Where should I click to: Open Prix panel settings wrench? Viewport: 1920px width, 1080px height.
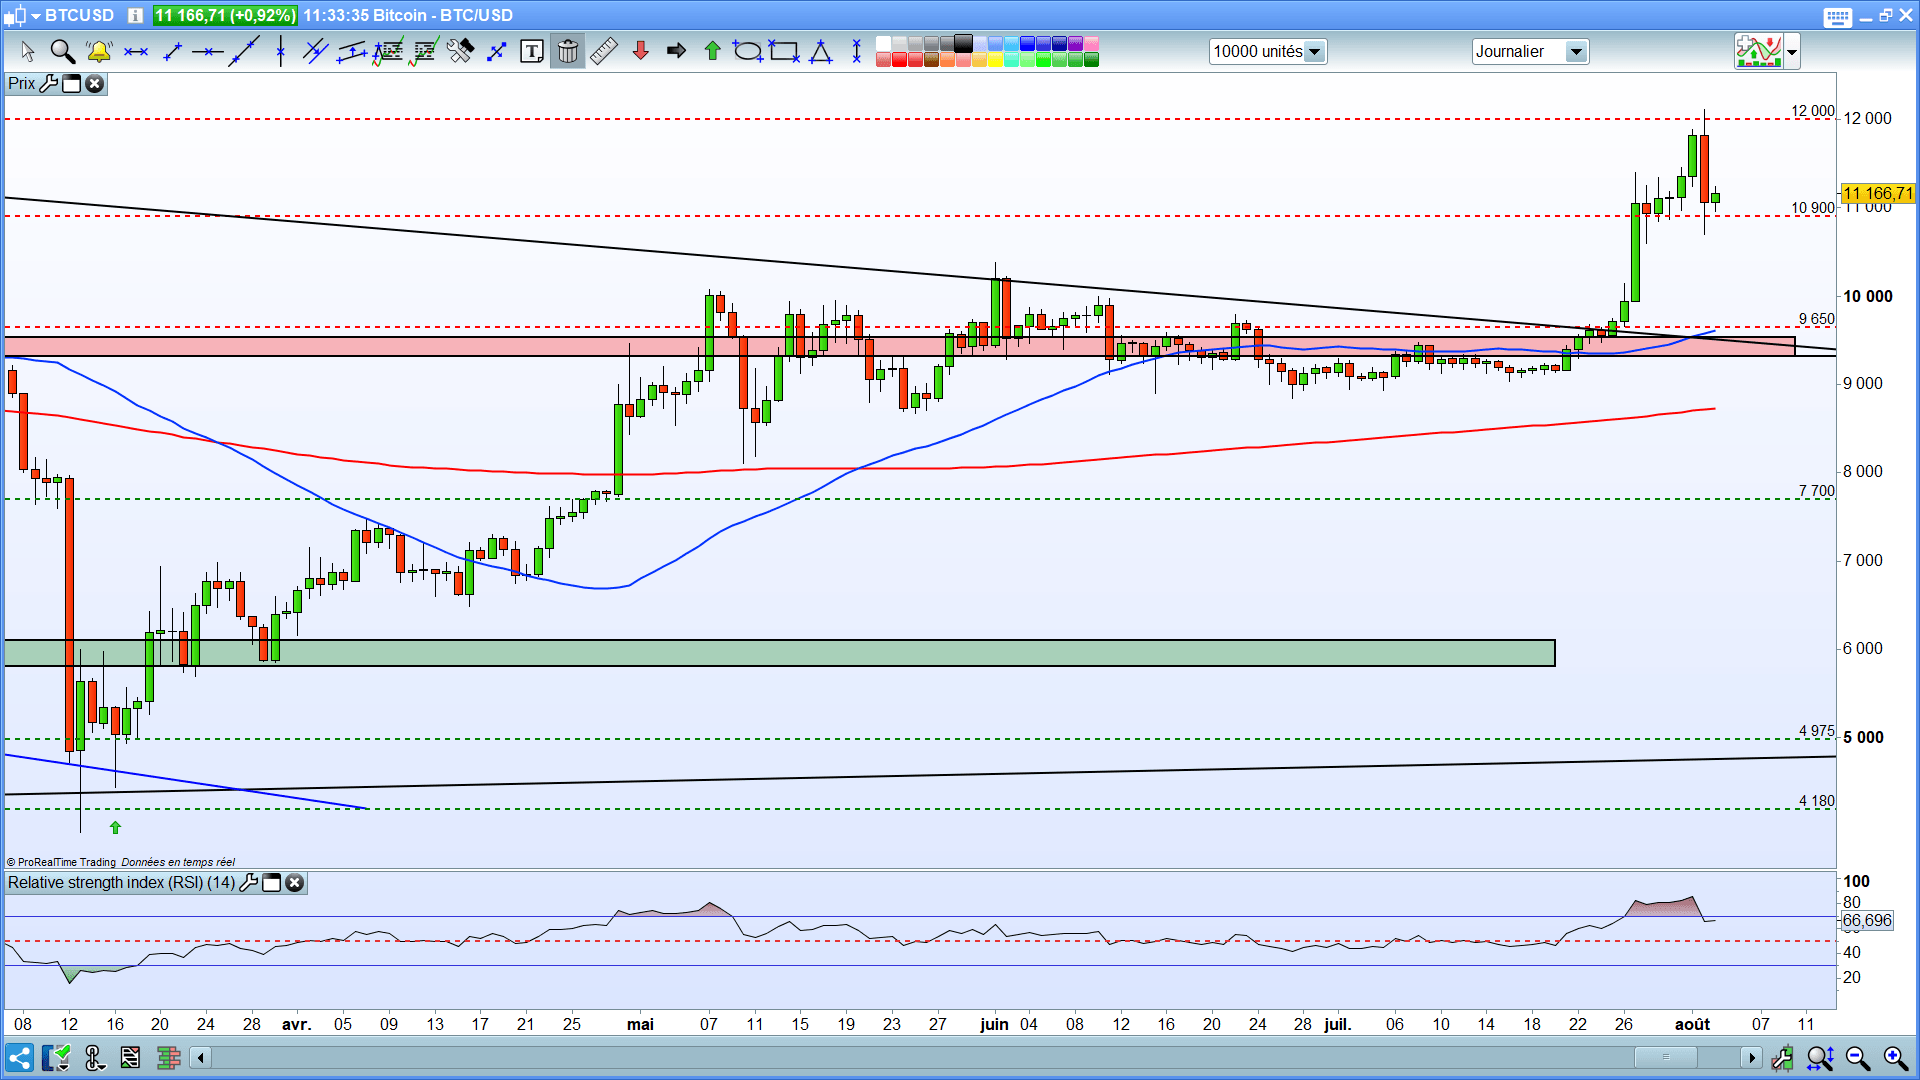click(49, 83)
